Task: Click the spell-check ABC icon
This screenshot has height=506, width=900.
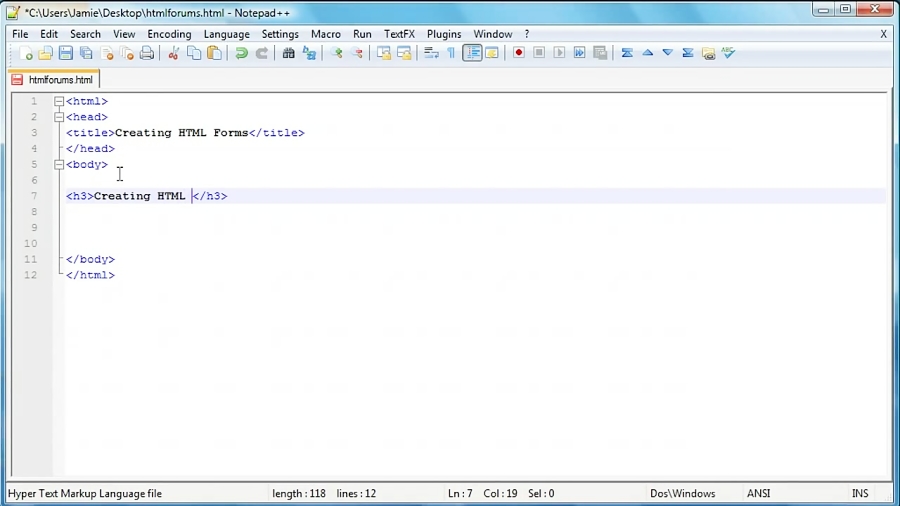Action: point(729,53)
